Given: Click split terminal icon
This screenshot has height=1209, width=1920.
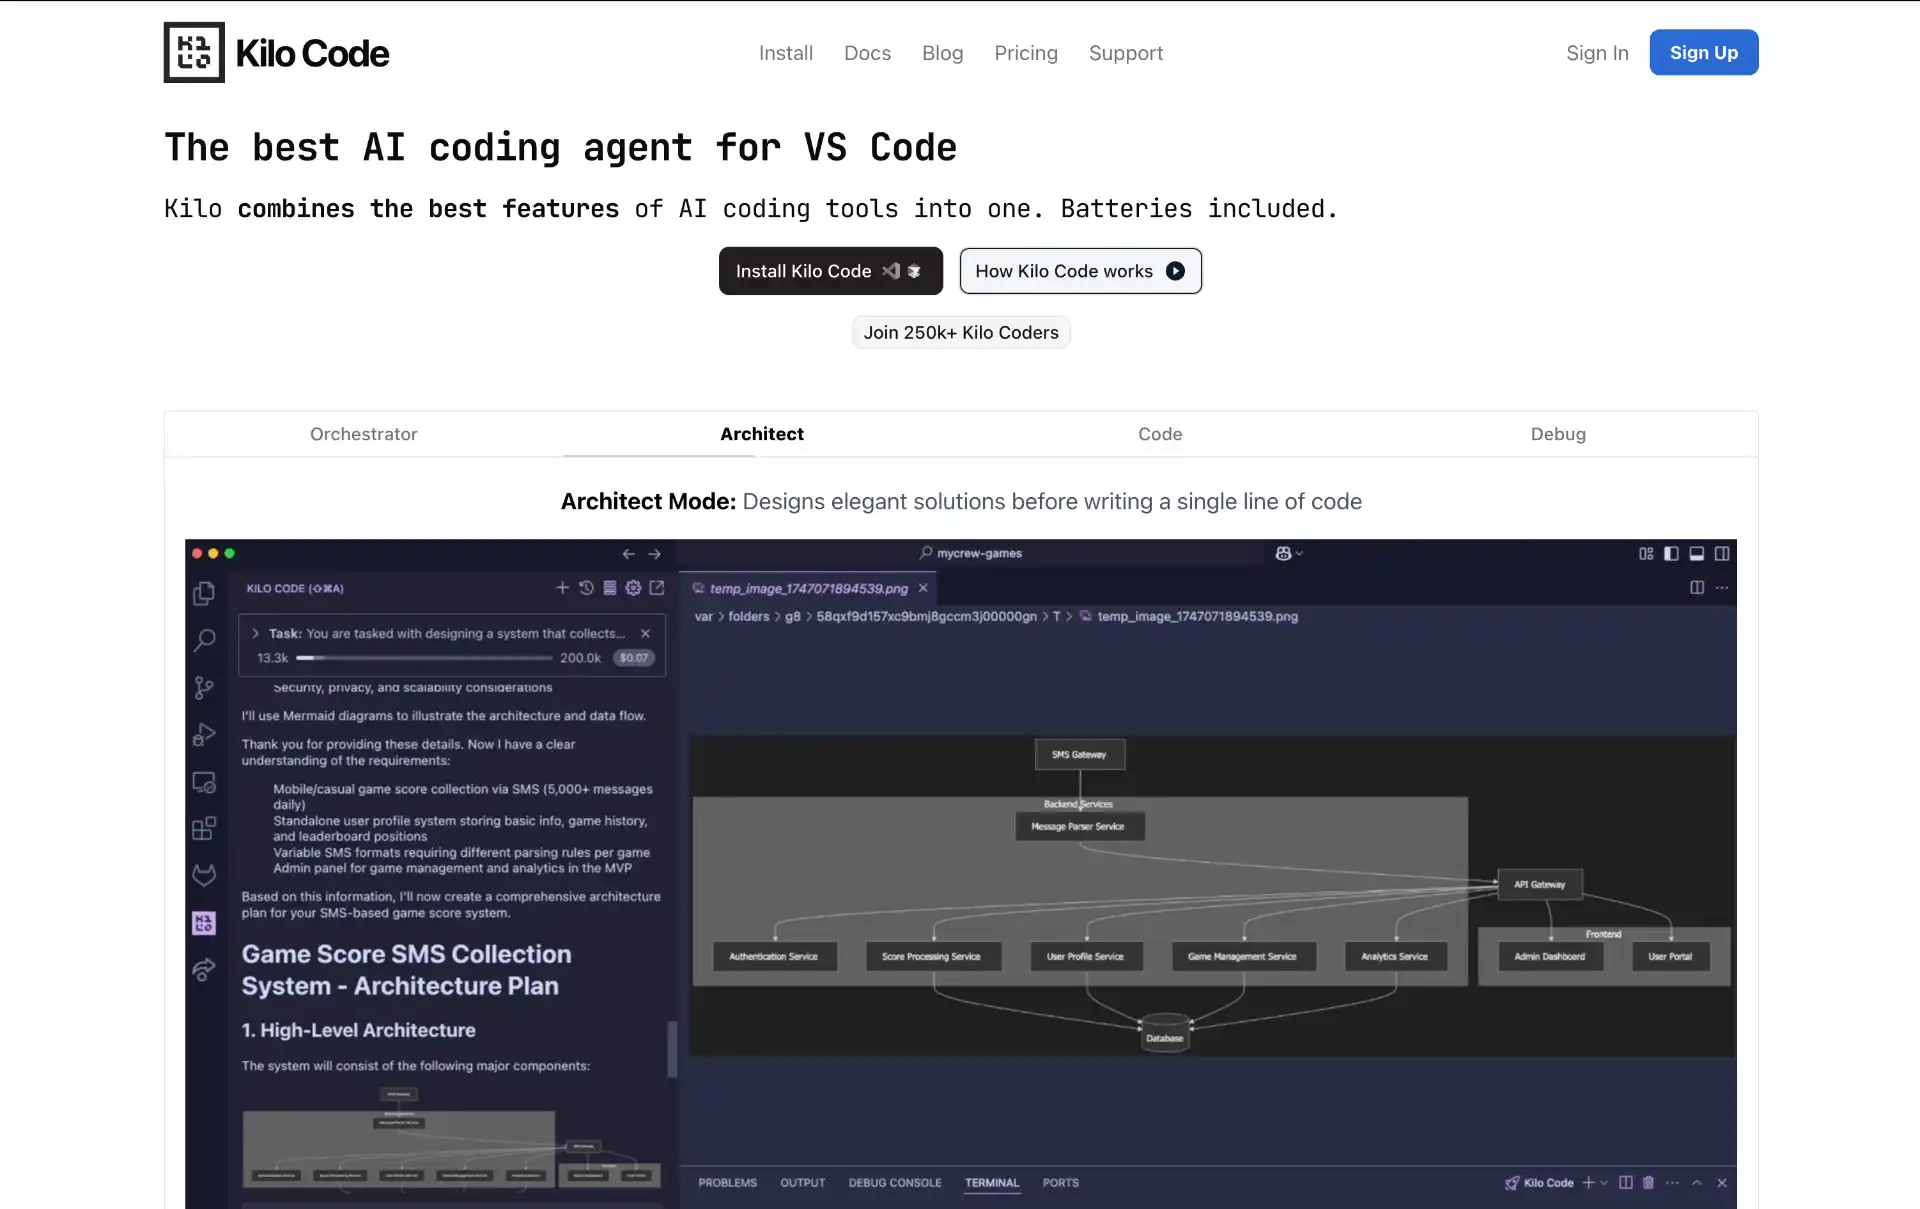Looking at the screenshot, I should (1626, 1183).
